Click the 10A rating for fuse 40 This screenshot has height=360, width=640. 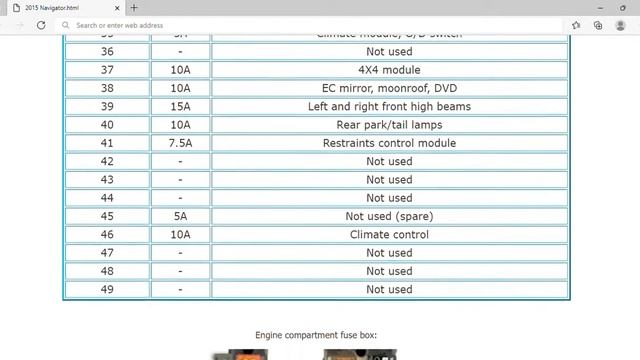[x=180, y=125]
